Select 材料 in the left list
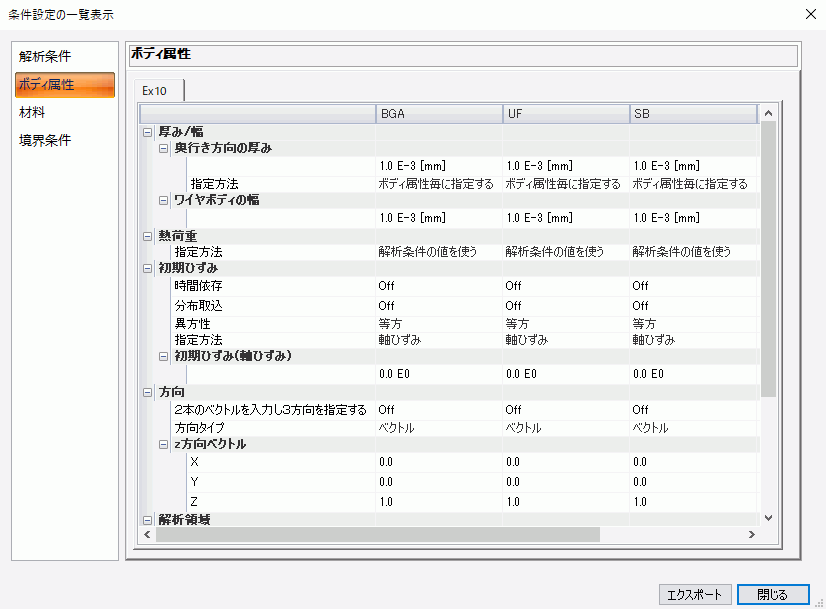This screenshot has width=826, height=609. point(32,112)
